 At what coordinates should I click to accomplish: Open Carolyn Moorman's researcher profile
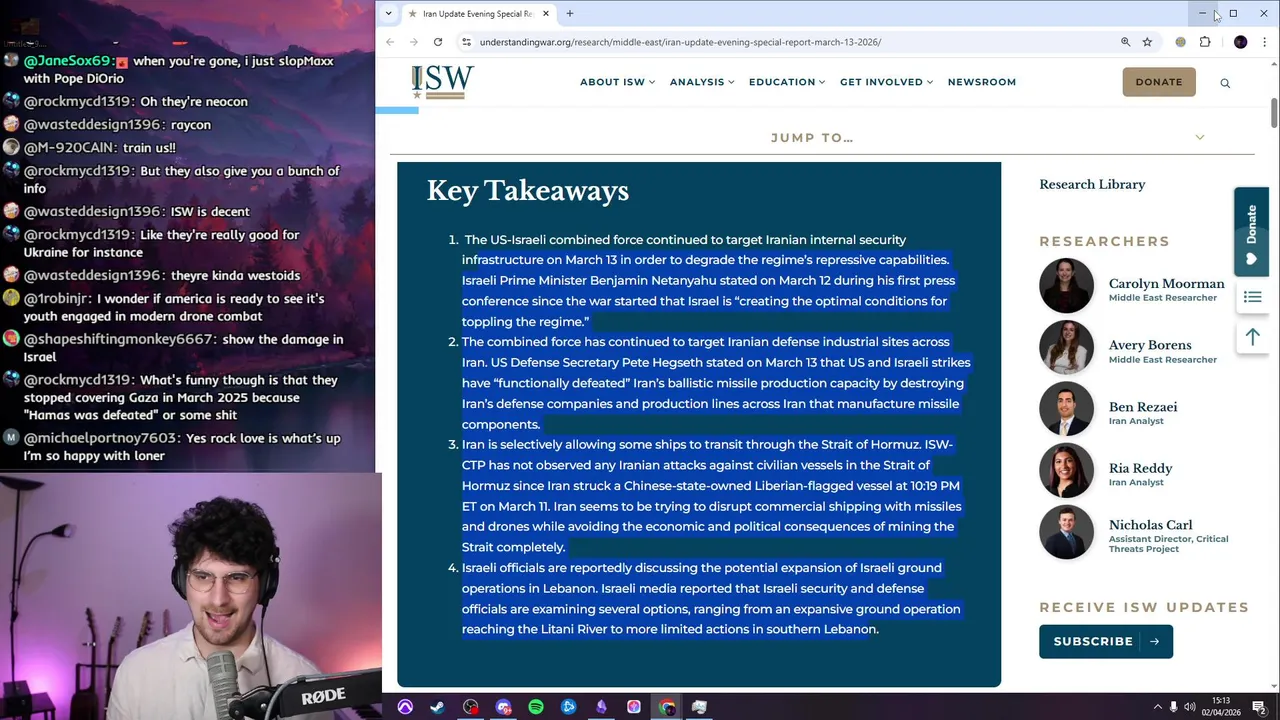coord(1166,284)
